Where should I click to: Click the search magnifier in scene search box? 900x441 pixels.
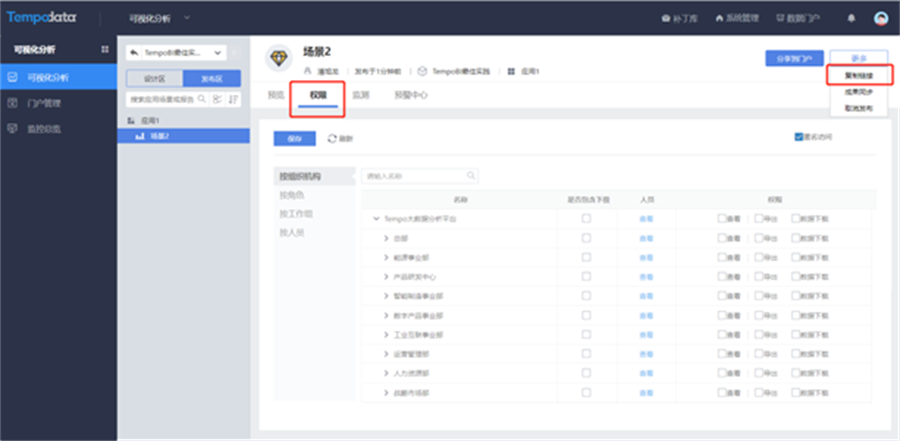pos(201,99)
